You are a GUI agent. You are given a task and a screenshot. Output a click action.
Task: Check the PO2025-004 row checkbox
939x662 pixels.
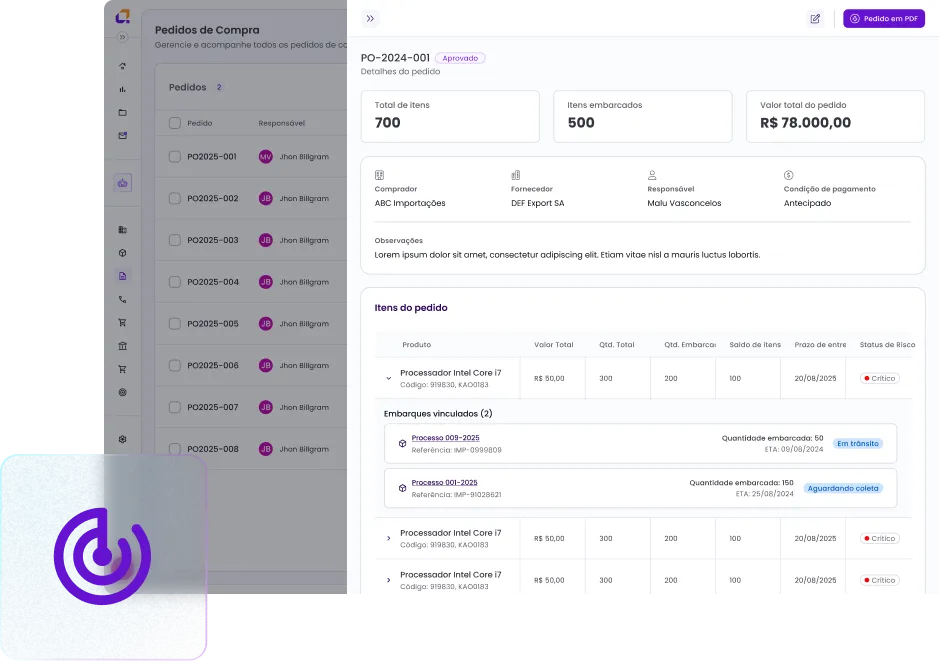click(175, 282)
